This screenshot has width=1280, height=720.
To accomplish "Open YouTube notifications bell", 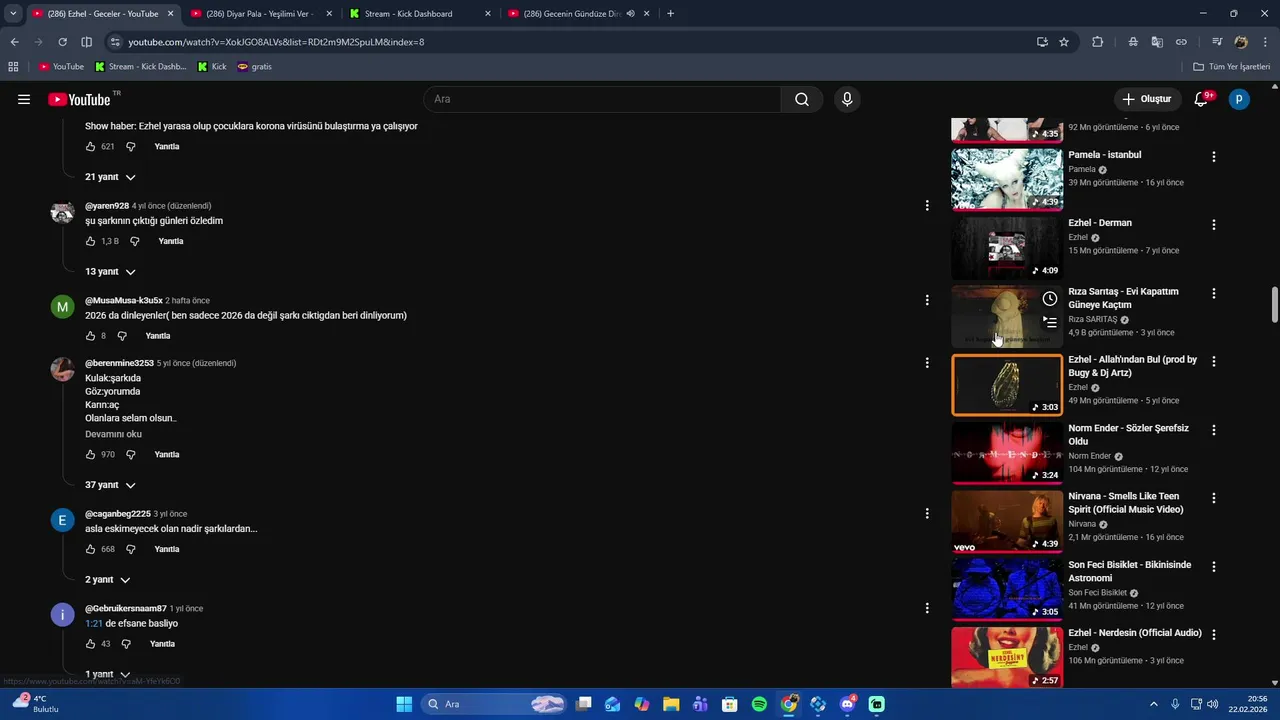I will (x=1202, y=99).
